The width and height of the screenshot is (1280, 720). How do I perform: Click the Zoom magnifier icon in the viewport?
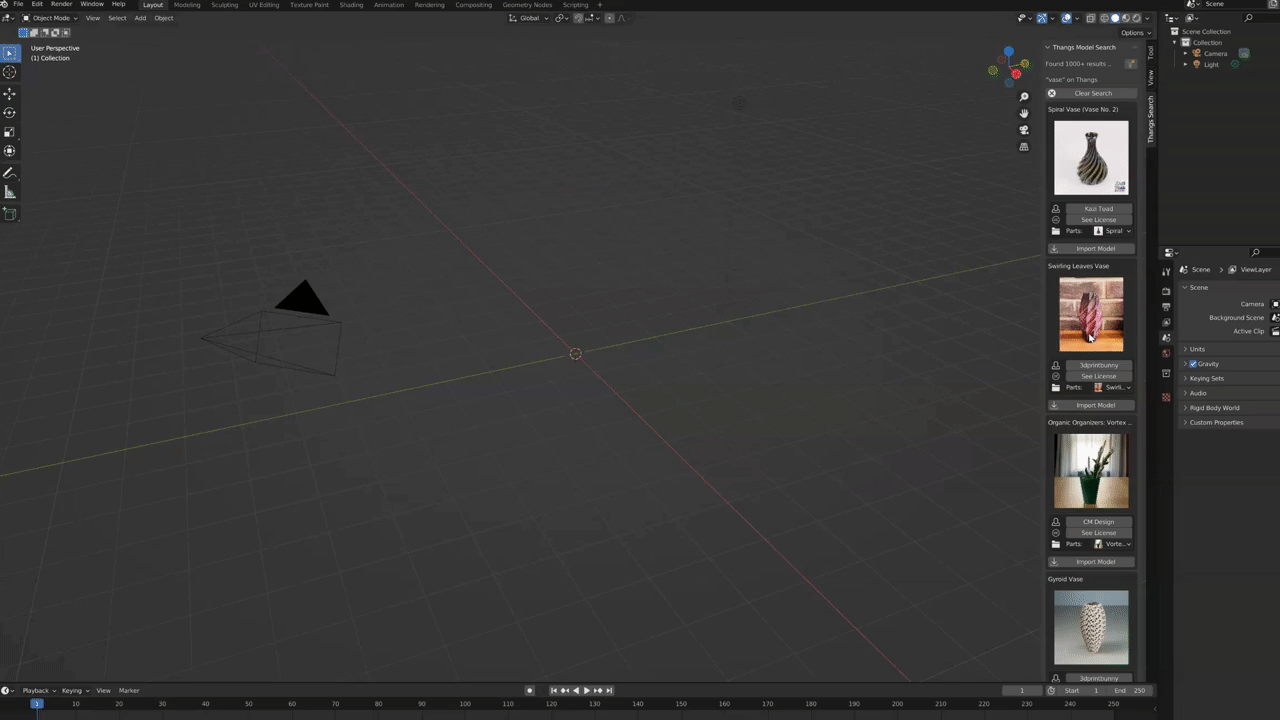1023,96
